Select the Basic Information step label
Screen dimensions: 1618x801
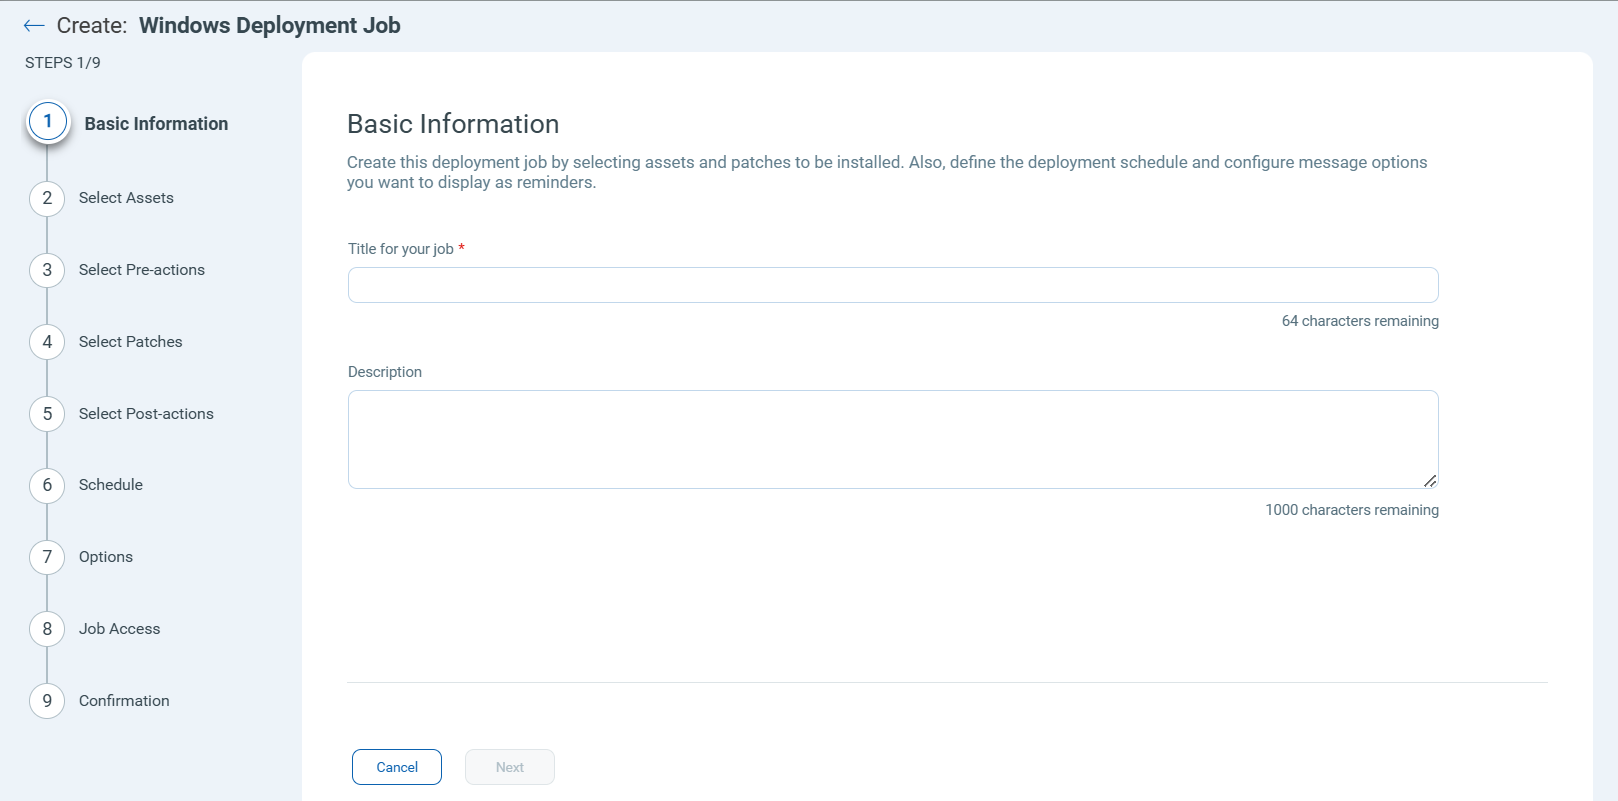click(x=156, y=124)
